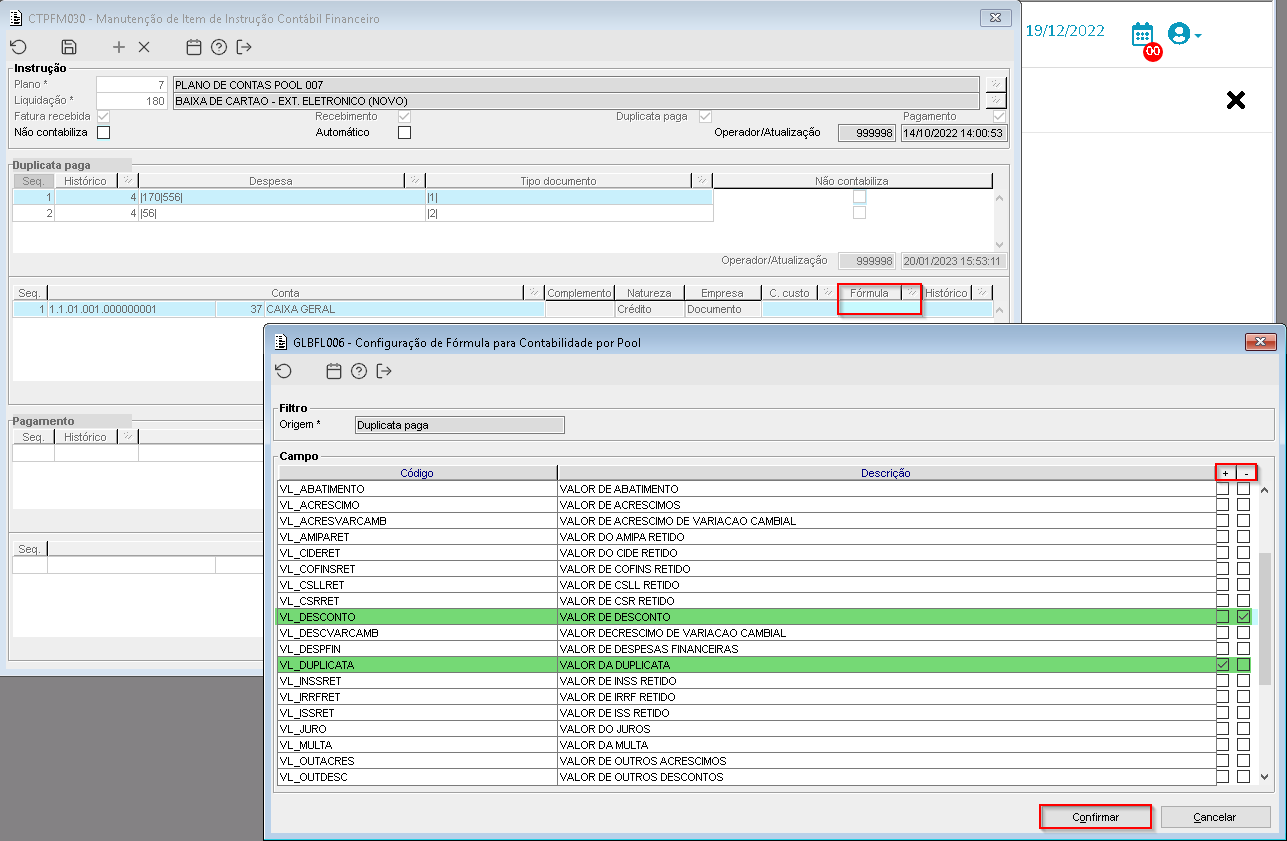The height and width of the screenshot is (841, 1287).
Task: Toggle the Automático checkbox
Action: (404, 132)
